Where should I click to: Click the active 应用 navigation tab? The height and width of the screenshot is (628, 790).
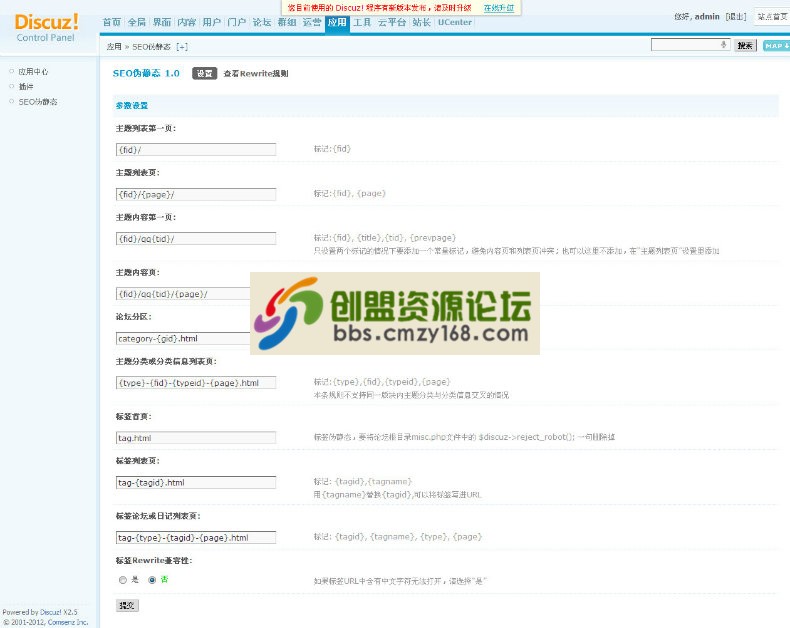click(x=337, y=23)
